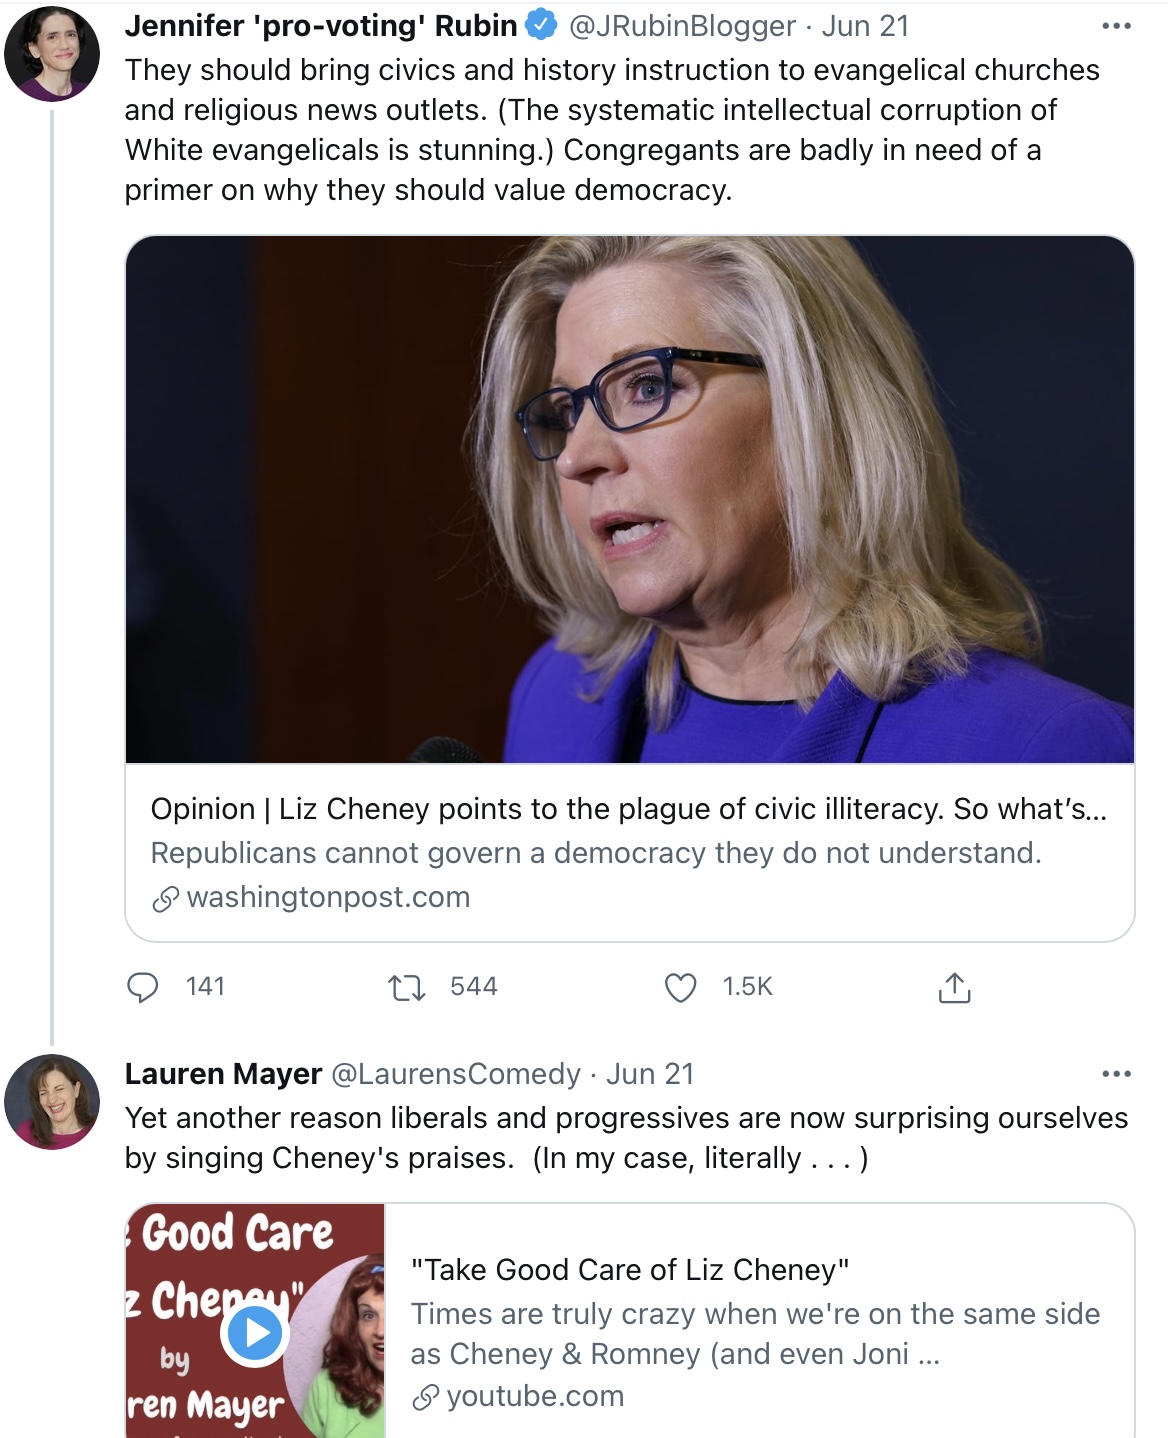Viewport: 1168px width, 1438px height.
Task: Click the Lauren Mayer display name
Action: [223, 1074]
